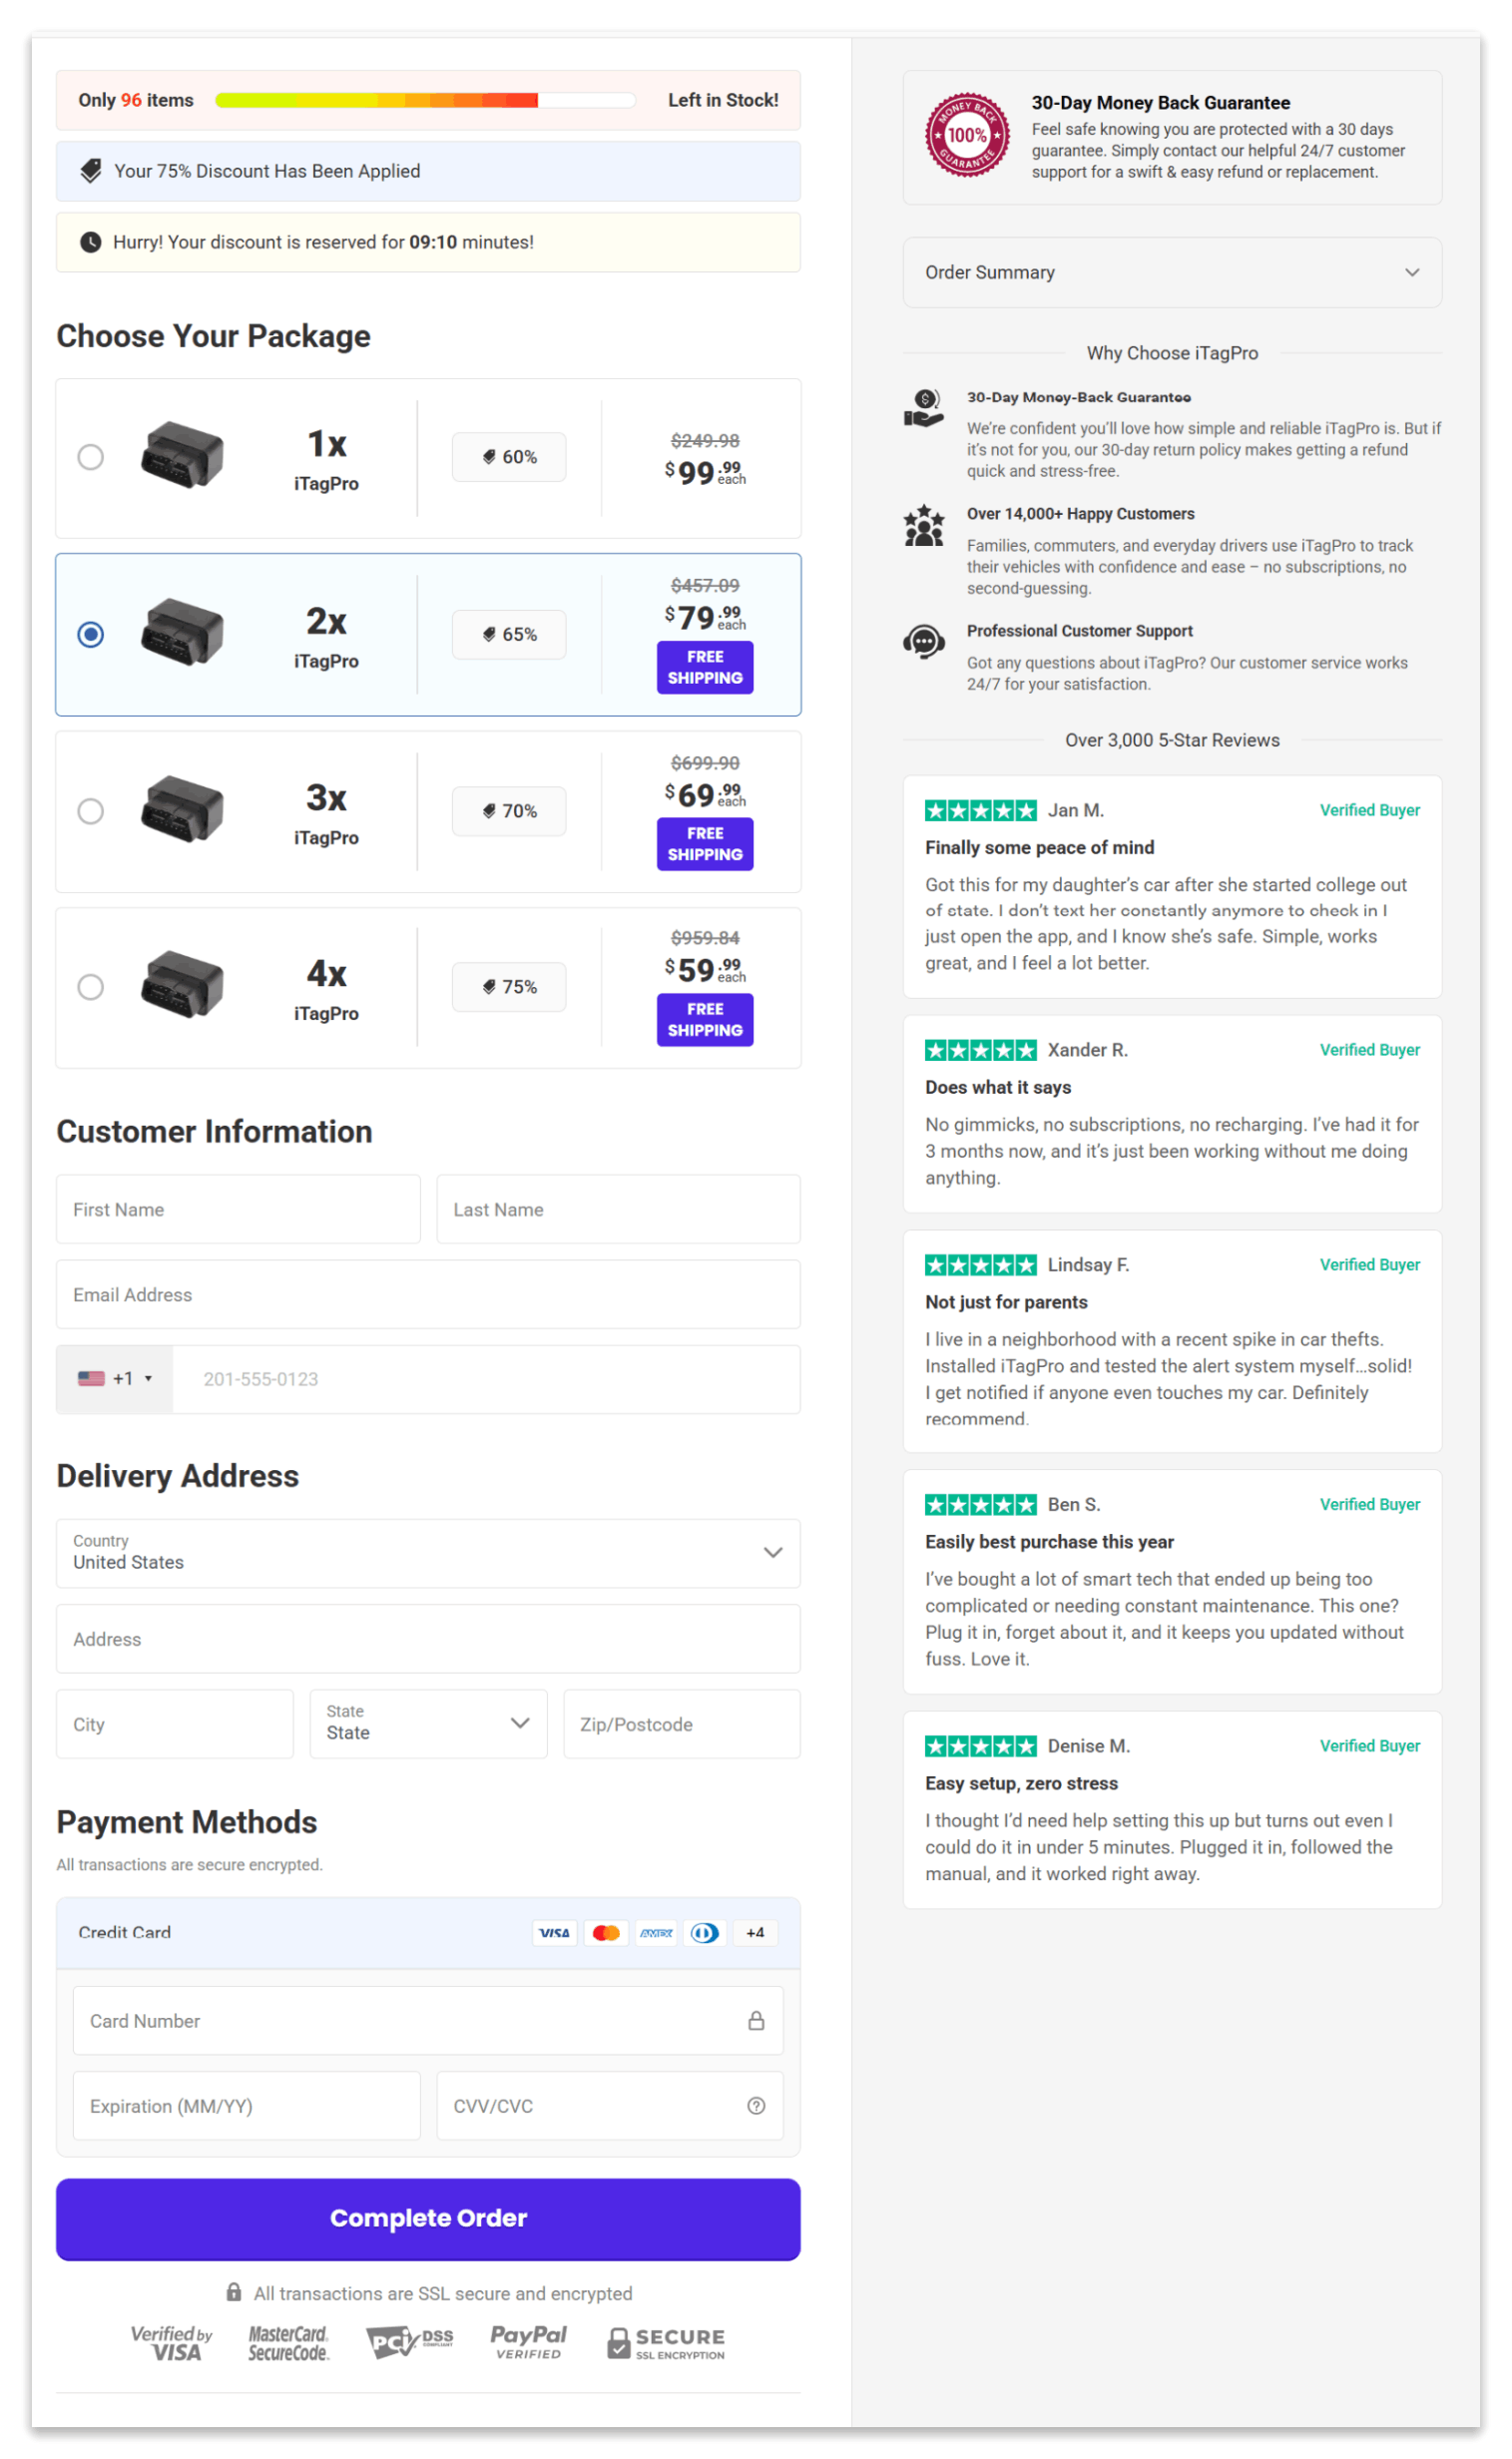Select the 4x iTagPro package radio button
This screenshot has width=1512, height=2459.
pos(91,988)
